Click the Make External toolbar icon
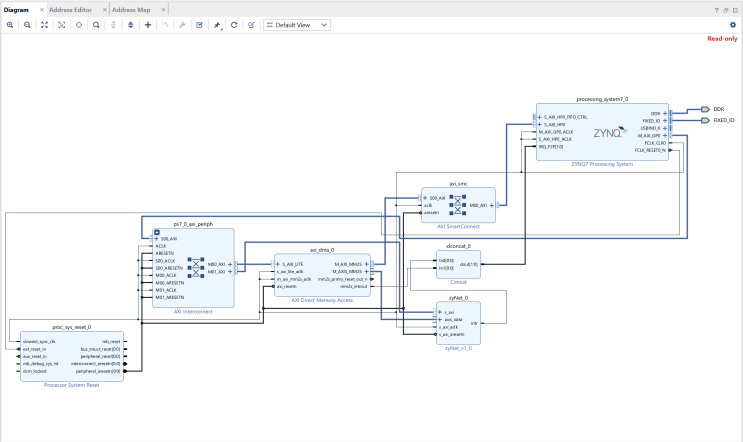Viewport: 743px width, 442px height. (165, 25)
